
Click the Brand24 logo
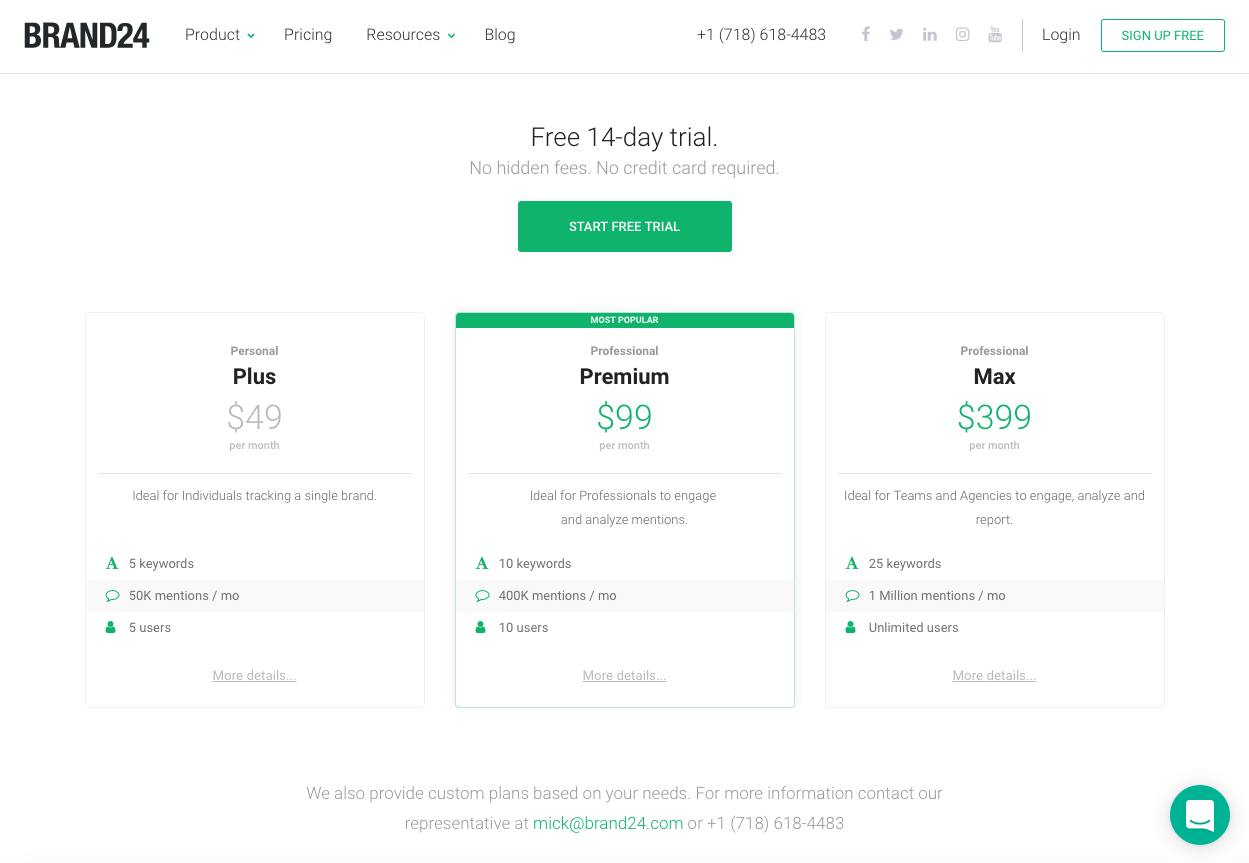[87, 35]
